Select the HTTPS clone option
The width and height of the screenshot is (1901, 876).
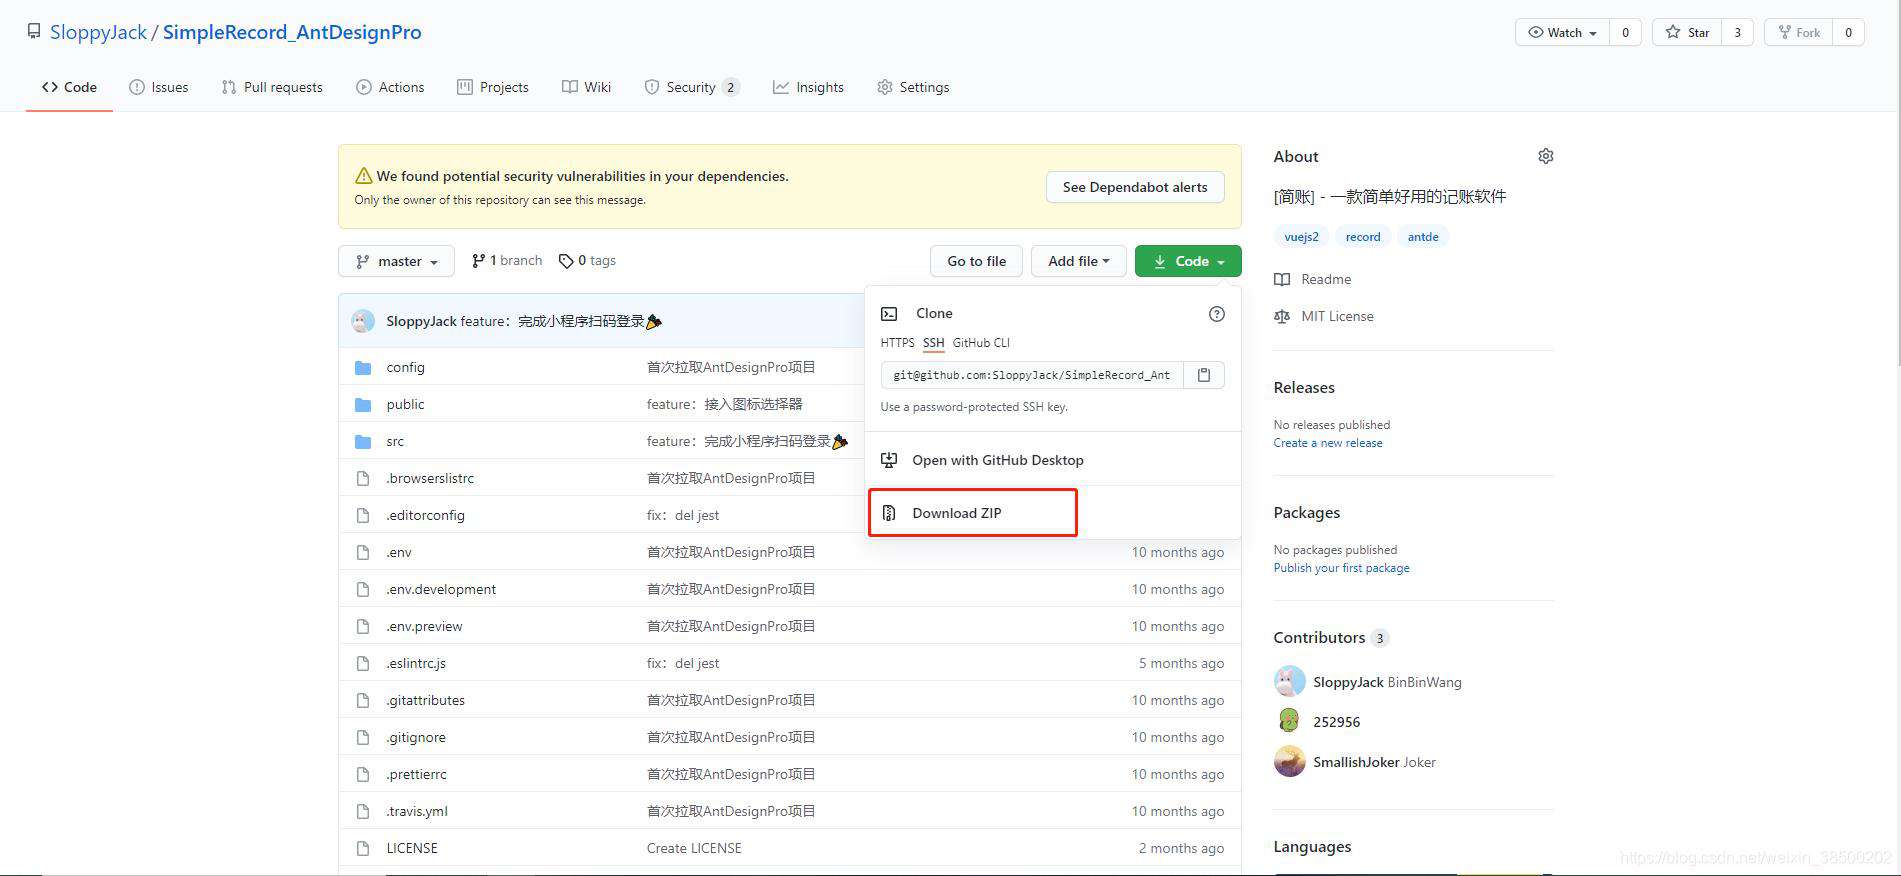pyautogui.click(x=897, y=342)
